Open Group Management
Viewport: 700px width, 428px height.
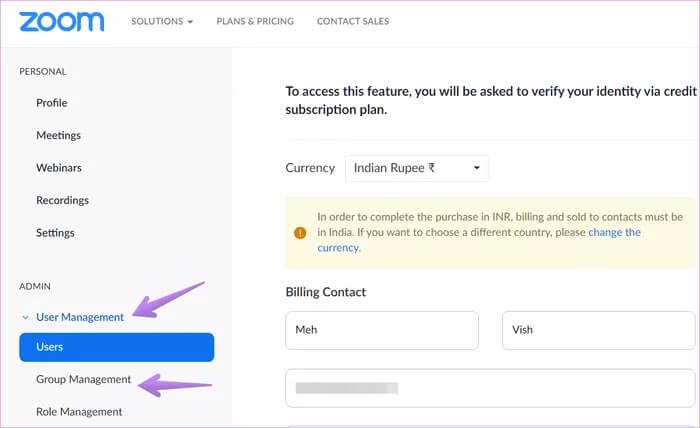[x=83, y=379]
